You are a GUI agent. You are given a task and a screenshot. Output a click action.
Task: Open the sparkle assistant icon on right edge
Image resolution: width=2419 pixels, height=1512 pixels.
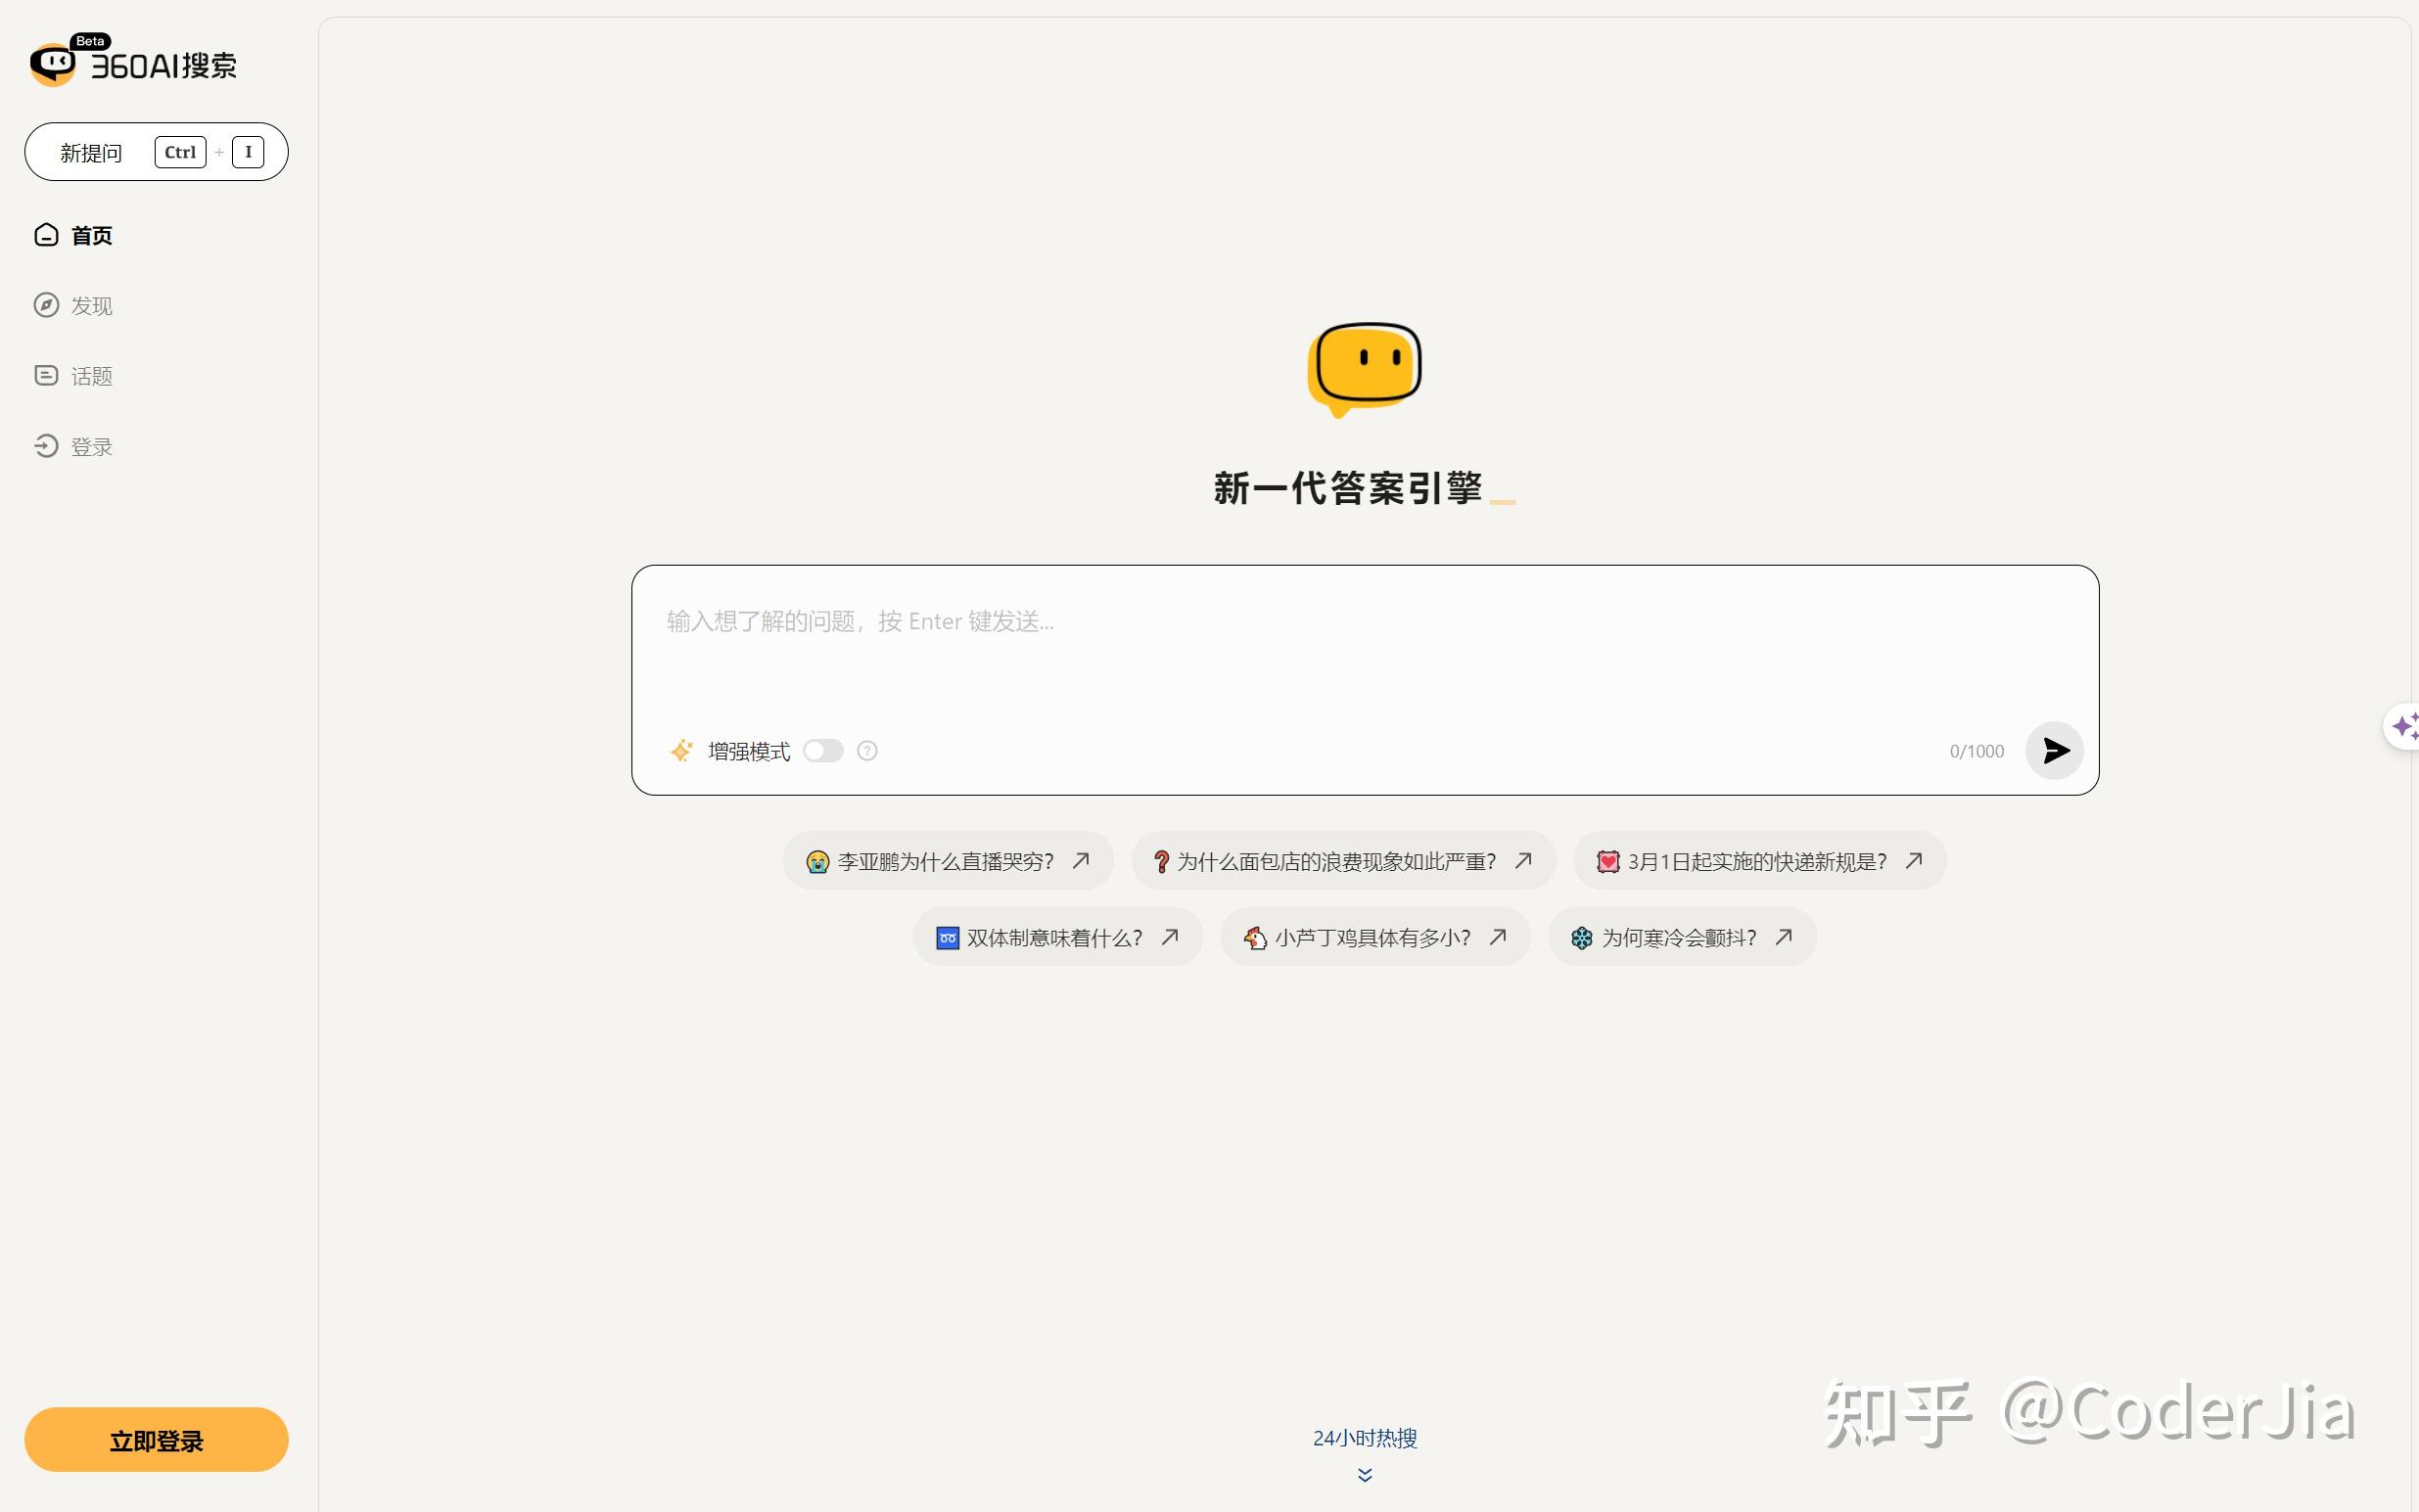tap(2406, 726)
